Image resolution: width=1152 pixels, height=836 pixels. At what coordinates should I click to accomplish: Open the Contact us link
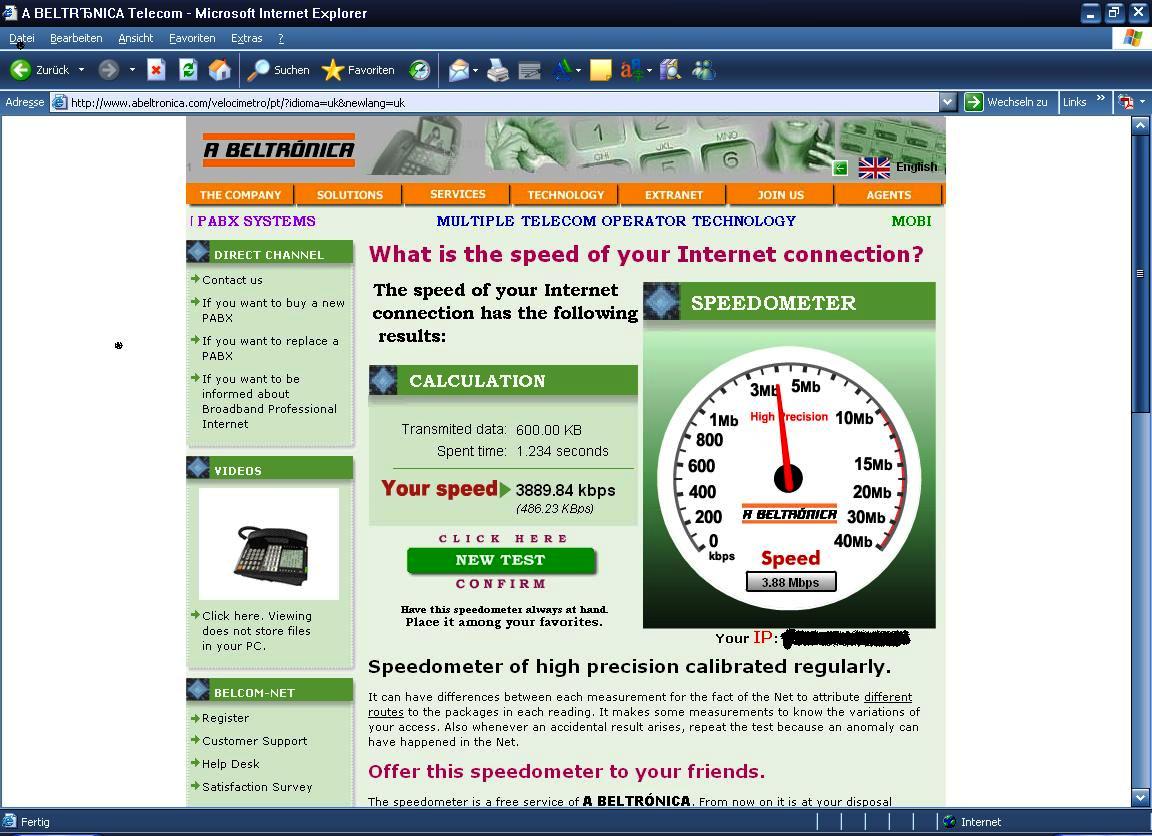tap(232, 280)
